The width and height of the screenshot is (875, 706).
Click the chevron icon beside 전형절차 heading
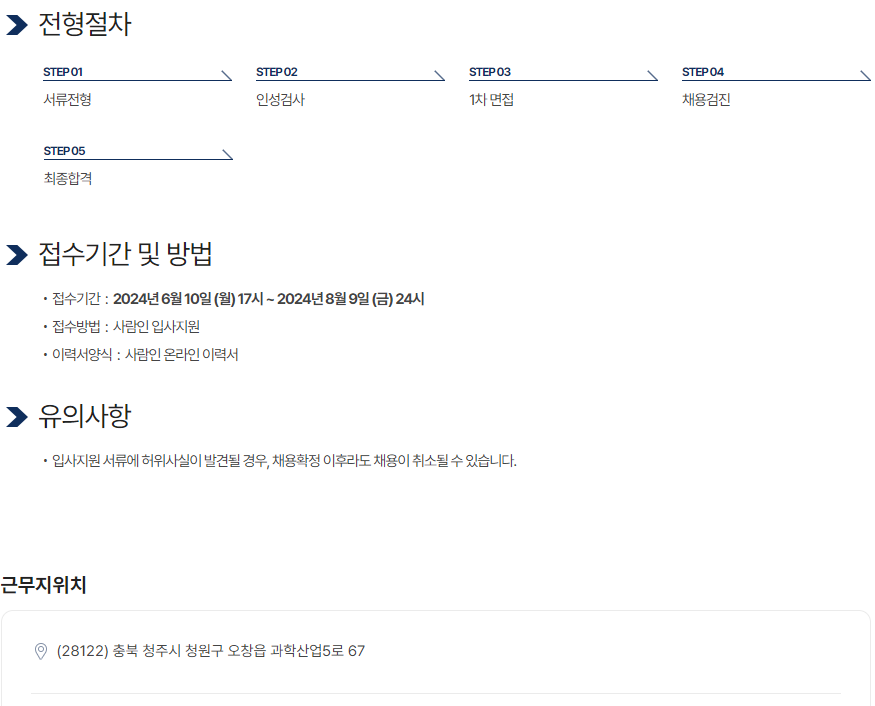tap(17, 25)
